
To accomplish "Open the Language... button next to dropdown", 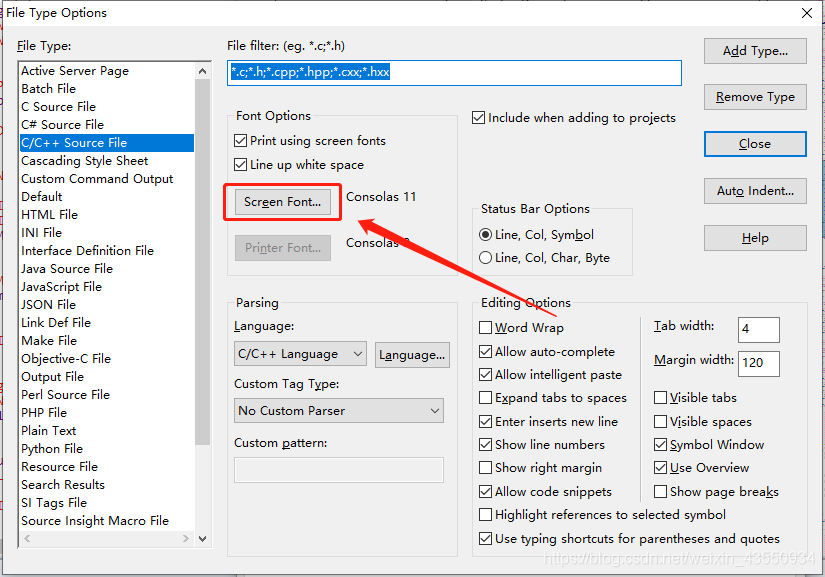I will coord(412,354).
